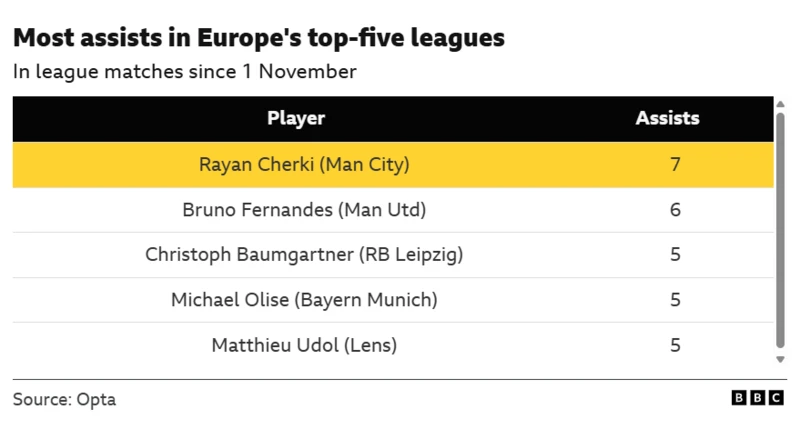Select the Rayan Cherki (Man City) row
800x429 pixels.
point(304,164)
